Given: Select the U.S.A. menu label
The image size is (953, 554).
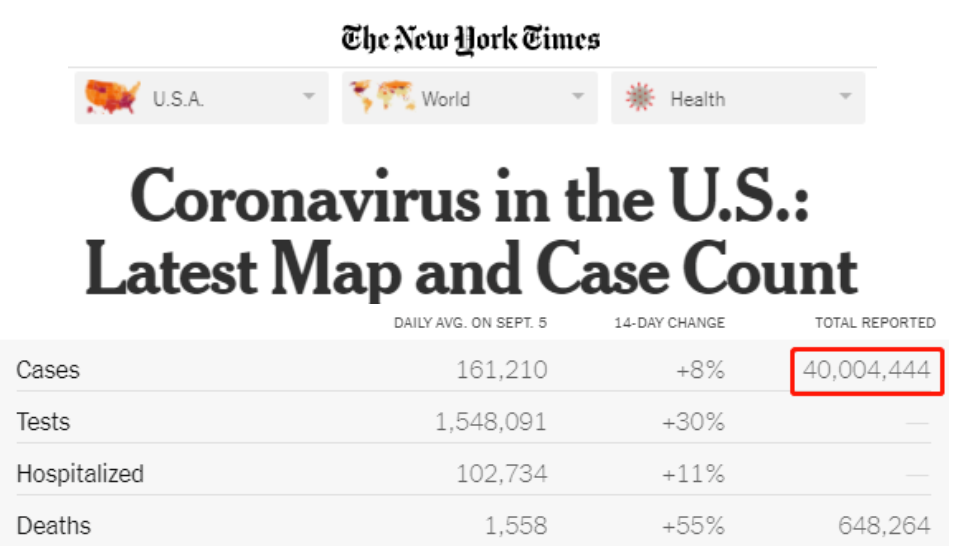Looking at the screenshot, I should tap(178, 99).
